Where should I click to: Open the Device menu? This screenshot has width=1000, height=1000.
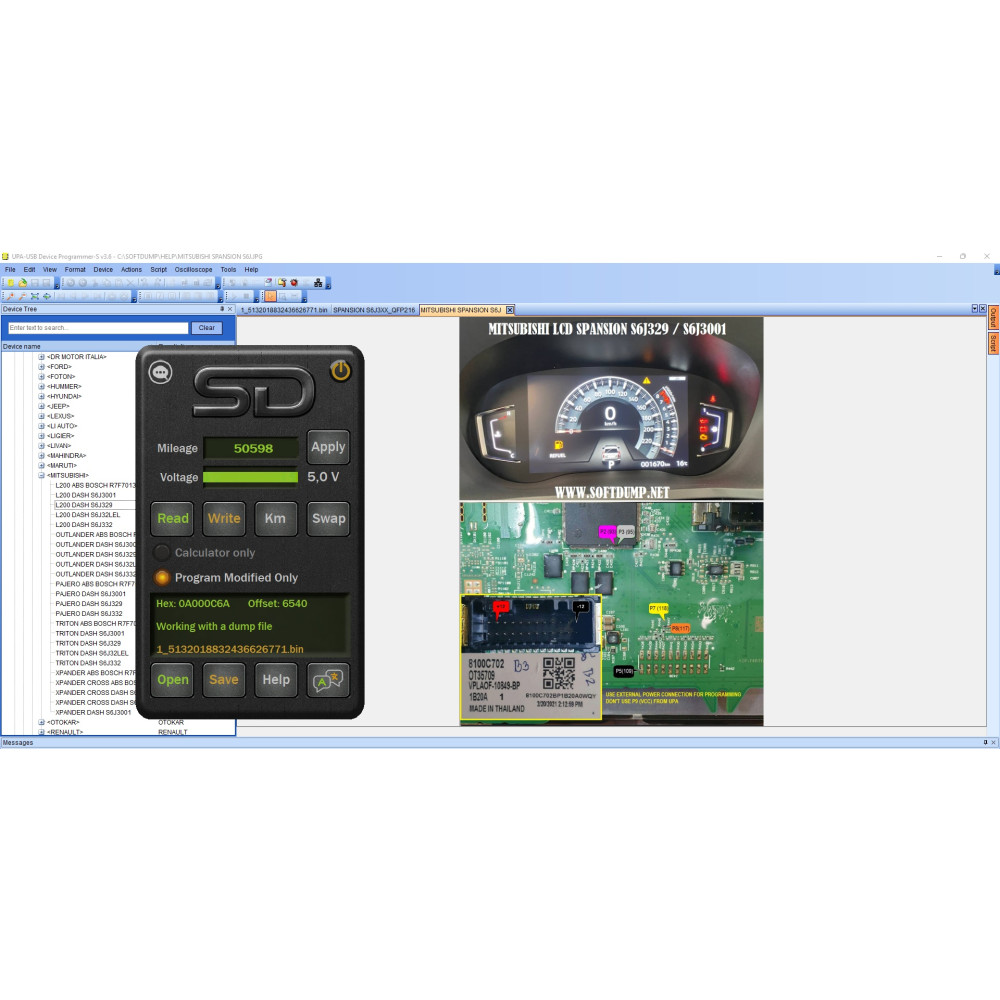coord(103,269)
